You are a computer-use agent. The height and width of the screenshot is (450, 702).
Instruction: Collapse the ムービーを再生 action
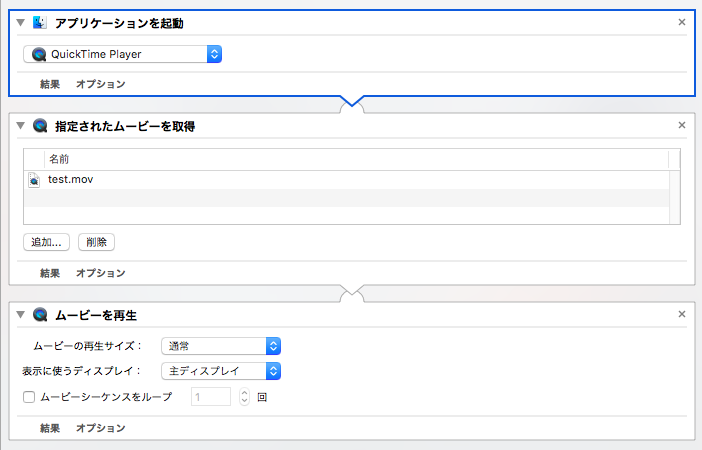click(20, 315)
